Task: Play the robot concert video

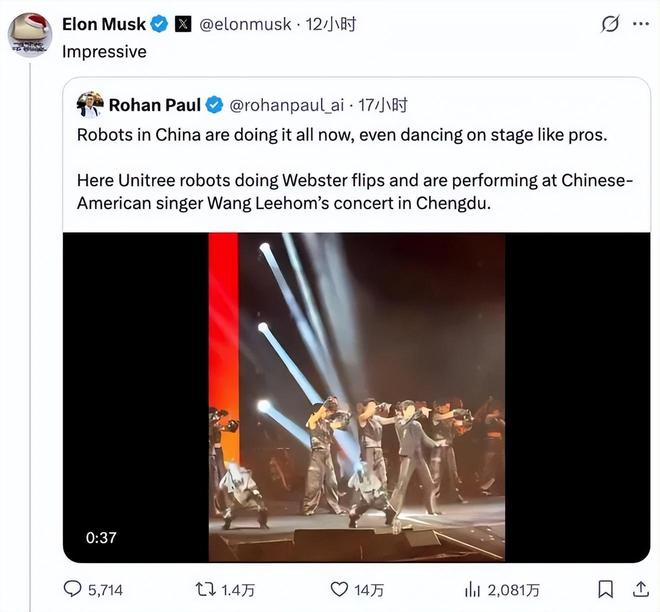Action: point(356,397)
